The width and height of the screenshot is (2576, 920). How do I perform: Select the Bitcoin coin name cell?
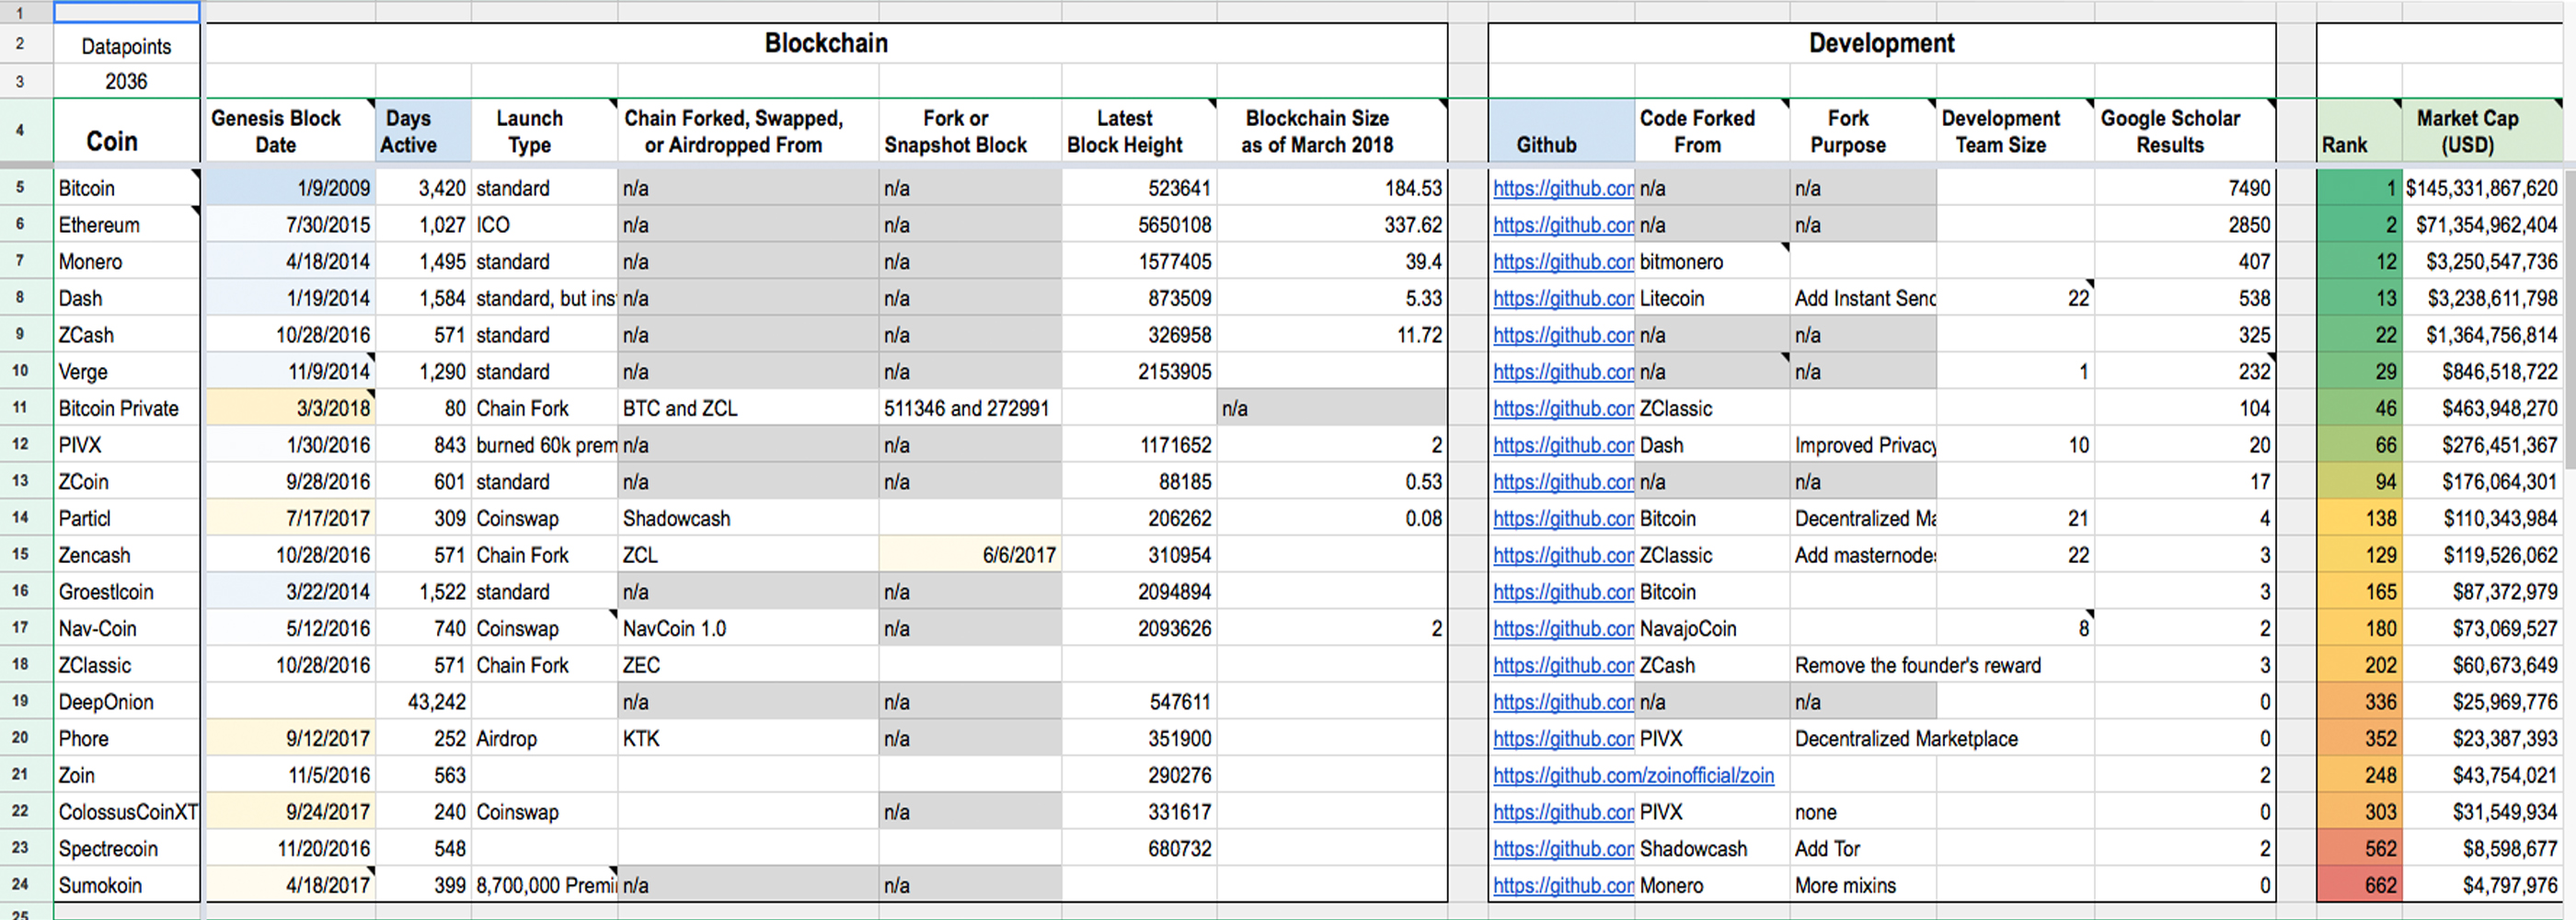click(x=127, y=188)
